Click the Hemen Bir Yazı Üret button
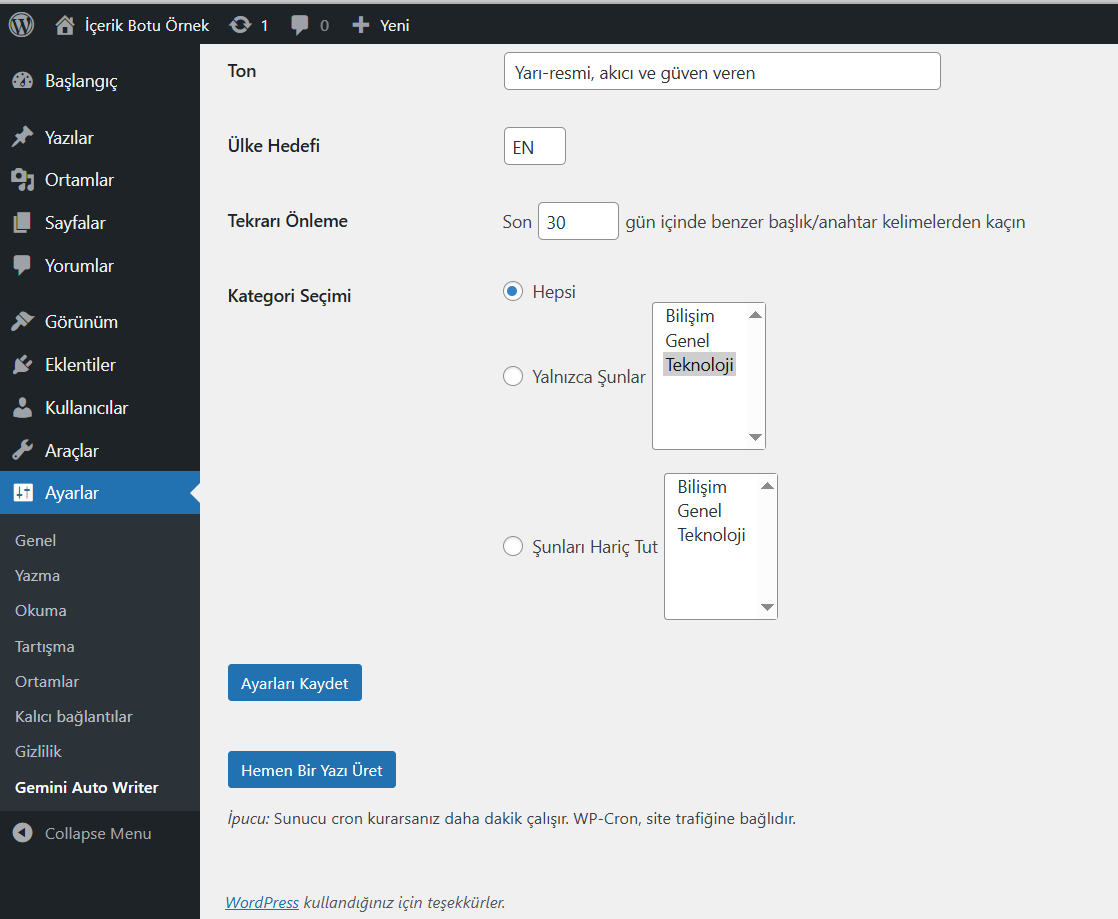1118x919 pixels. pyautogui.click(x=312, y=769)
